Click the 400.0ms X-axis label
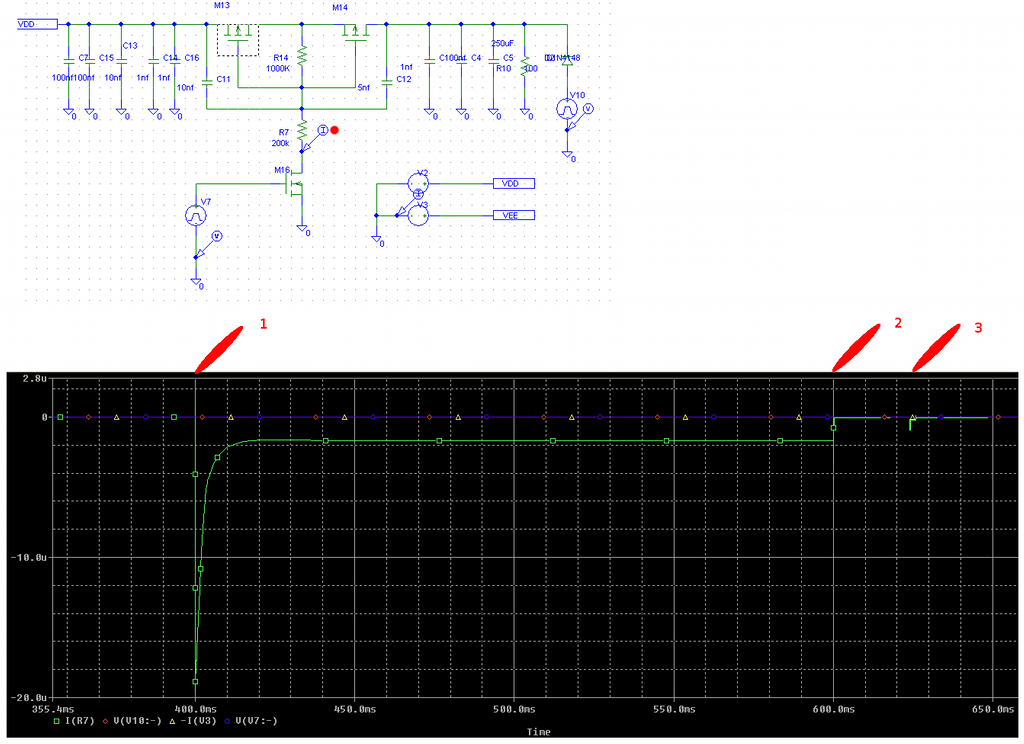The height and width of the screenshot is (744, 1024). pyautogui.click(x=195, y=709)
